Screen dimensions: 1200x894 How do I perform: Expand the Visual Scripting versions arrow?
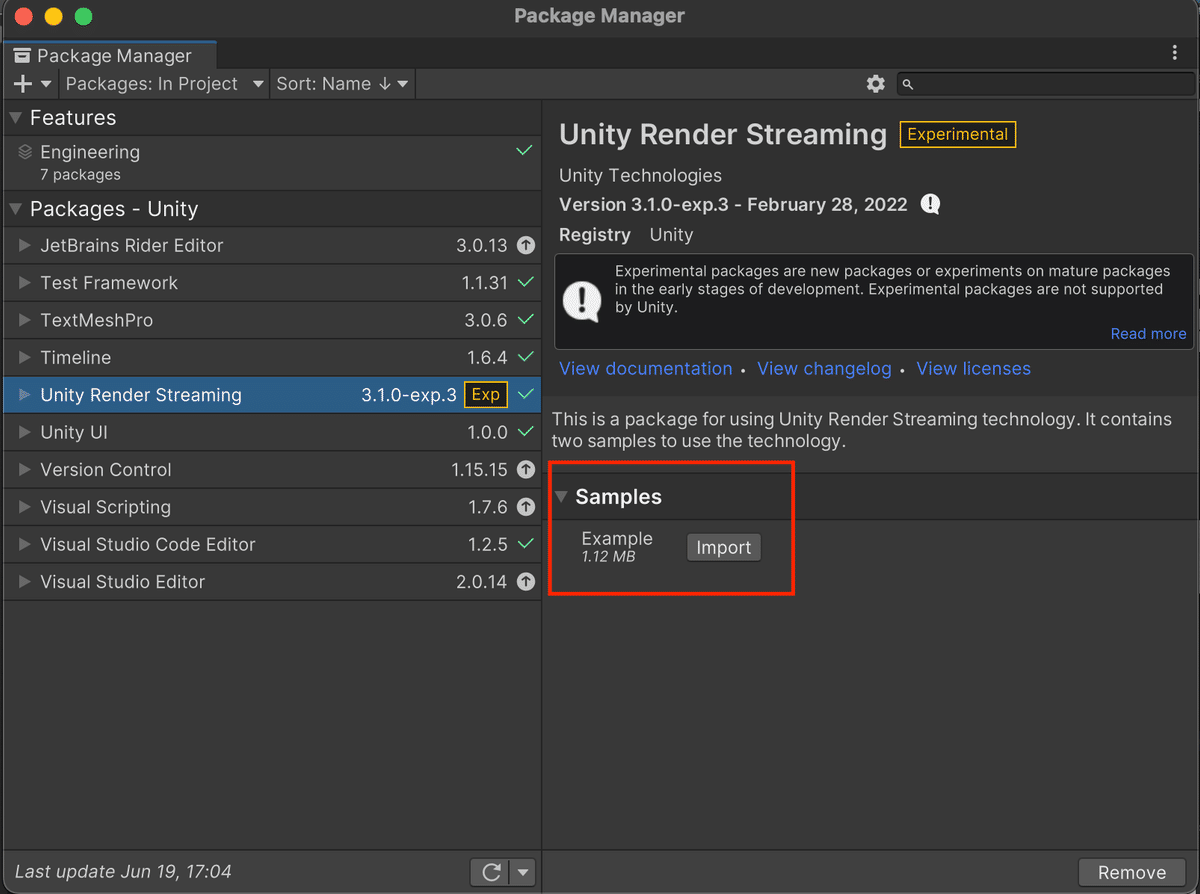click(25, 507)
